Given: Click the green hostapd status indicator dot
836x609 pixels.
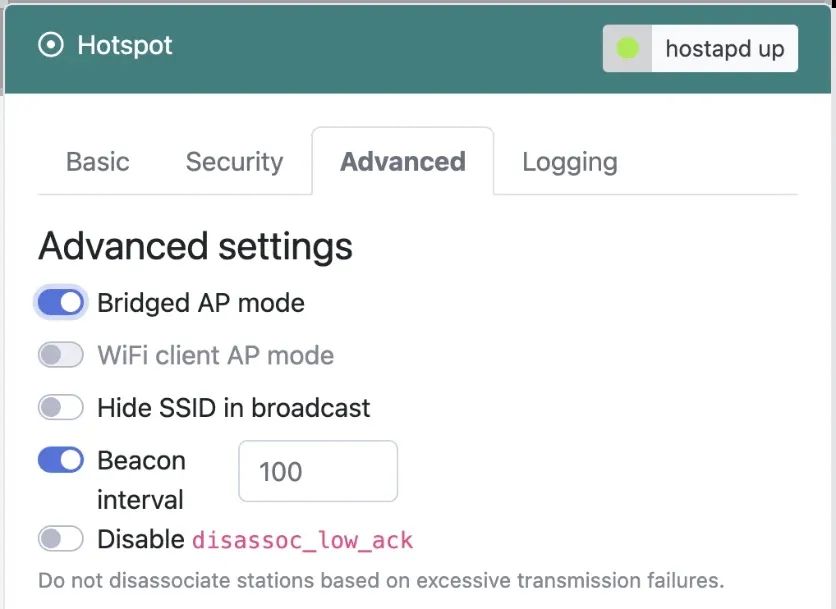Looking at the screenshot, I should coord(627,48).
